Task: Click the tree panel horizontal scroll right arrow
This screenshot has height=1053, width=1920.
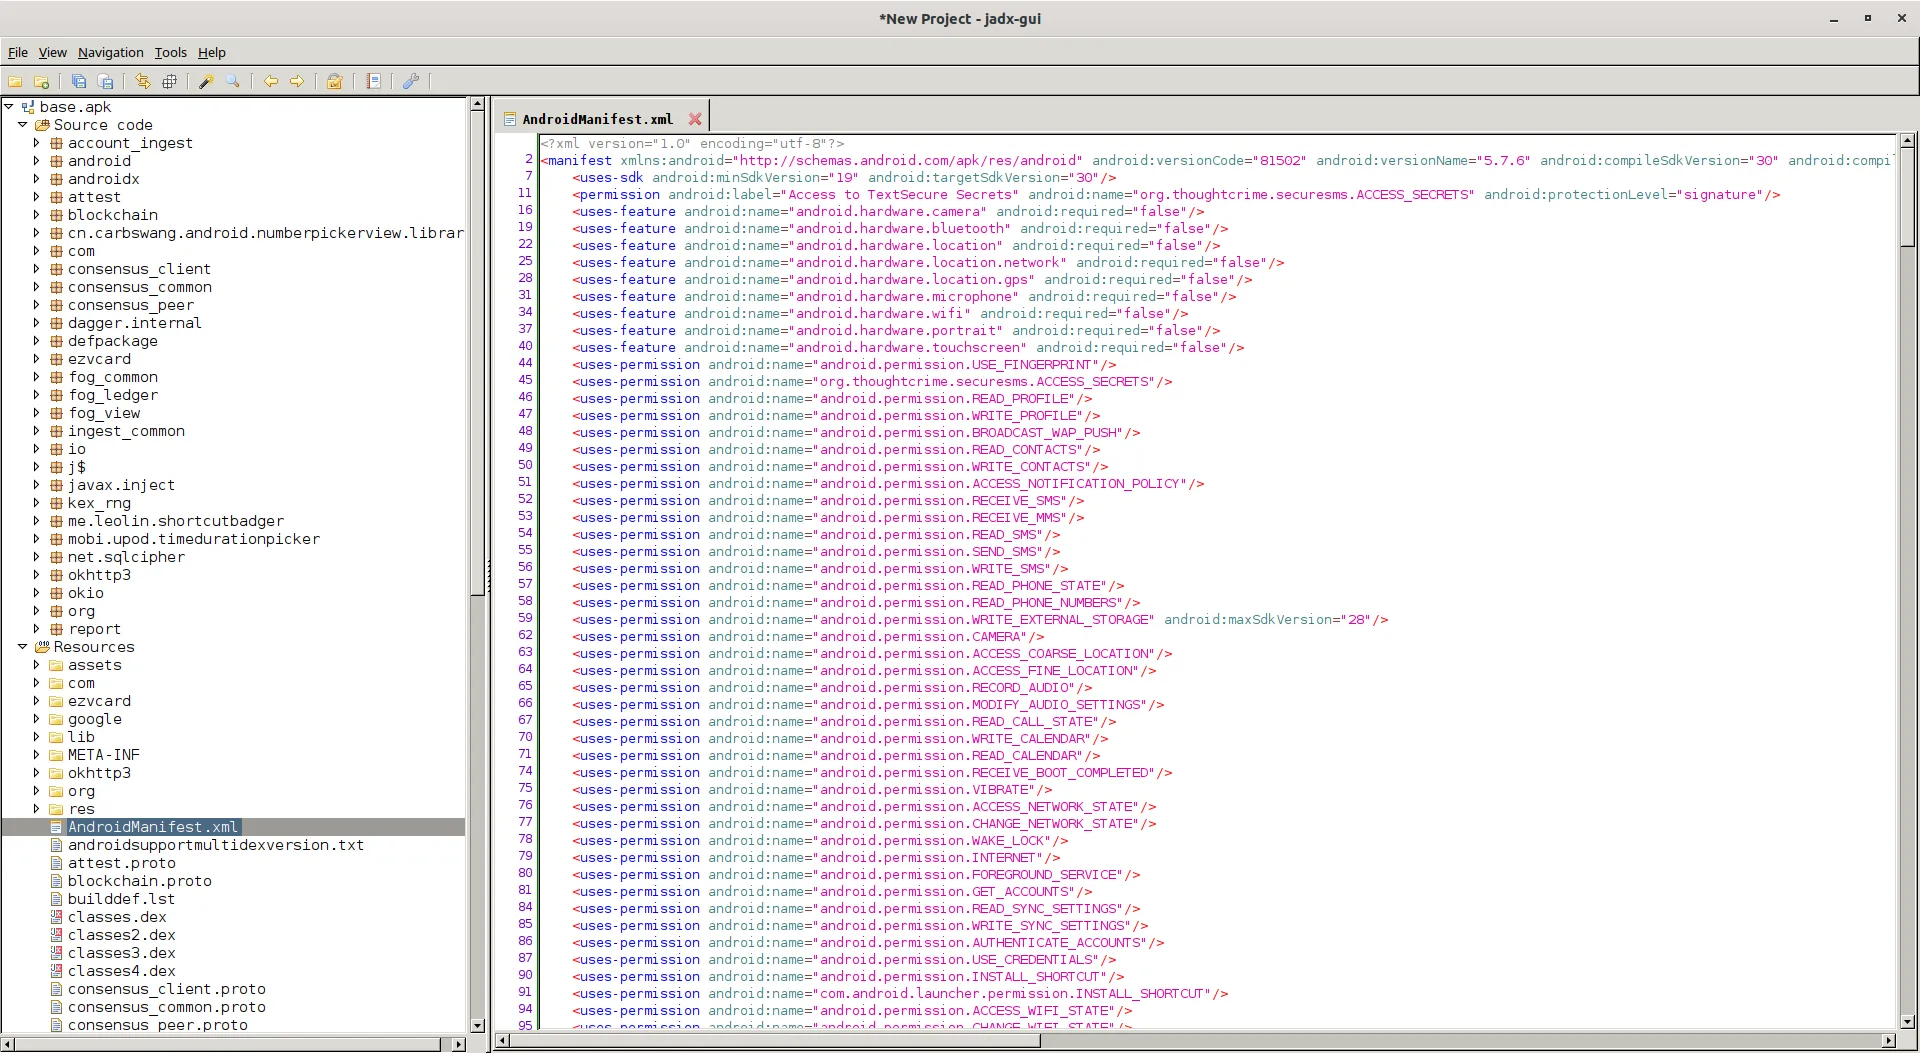Action: pyautogui.click(x=458, y=1044)
